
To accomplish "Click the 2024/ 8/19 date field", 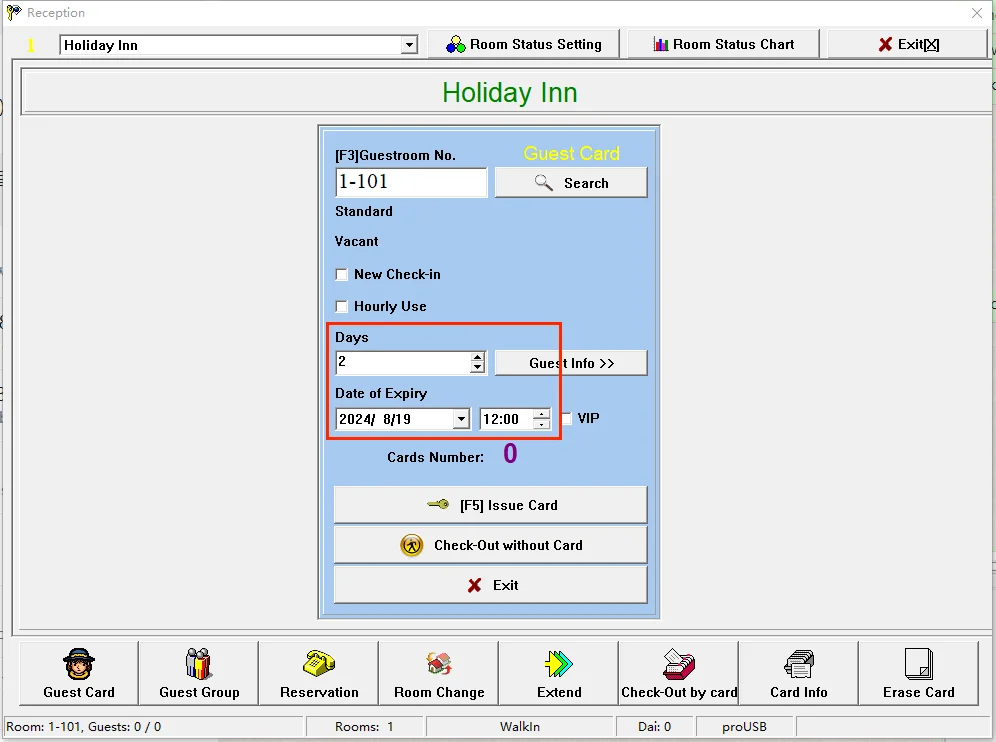I will (394, 419).
